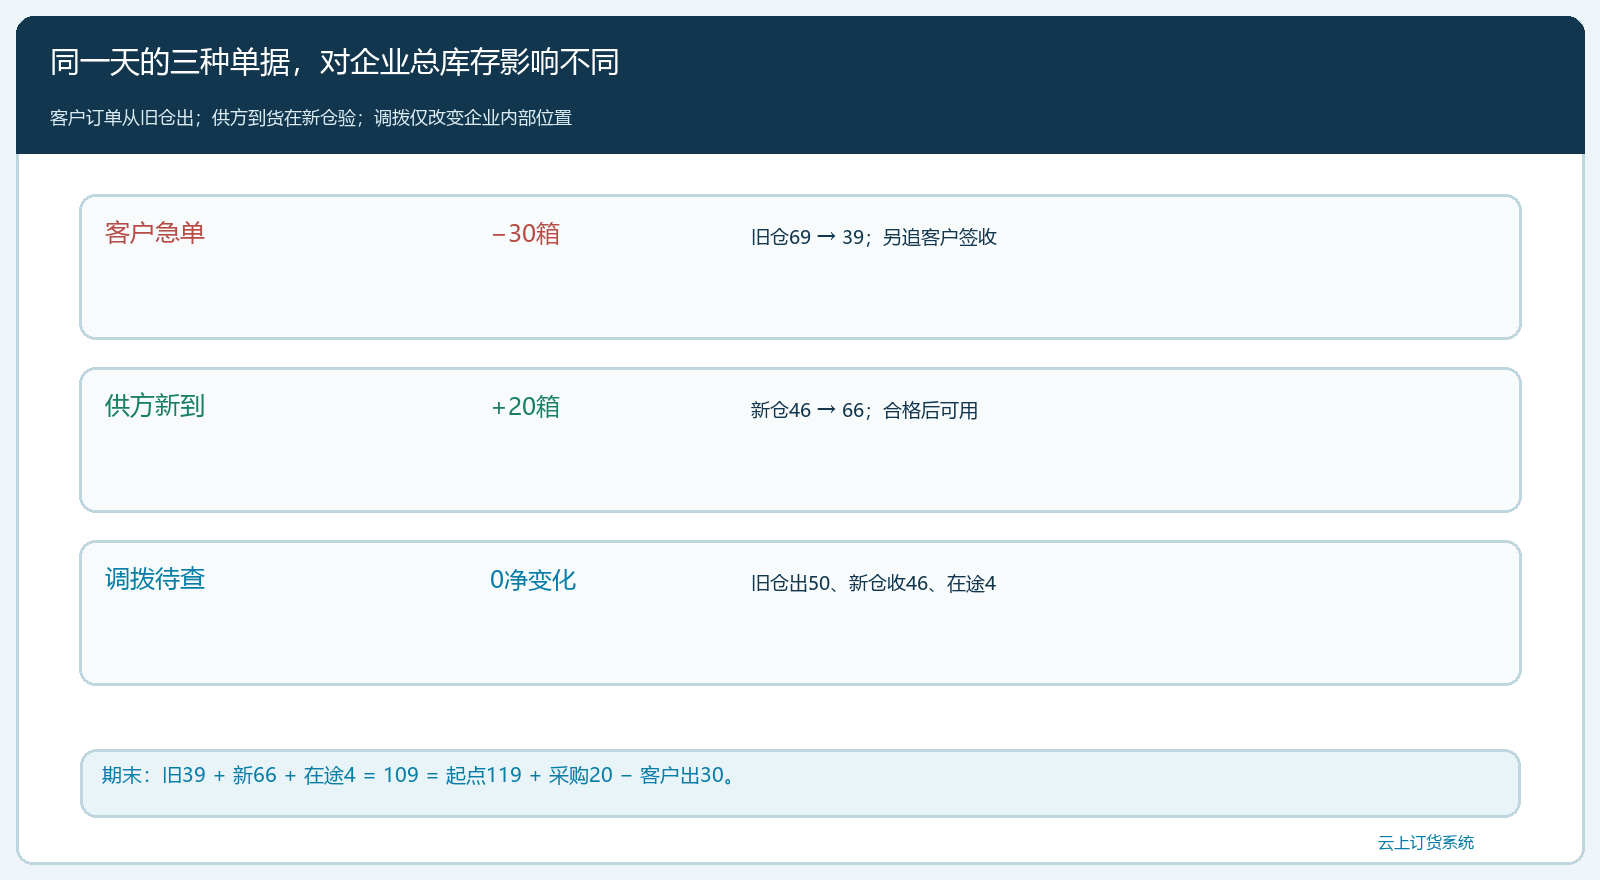Select the 调拨待查 card label
The height and width of the screenshot is (880, 1600).
(x=155, y=579)
